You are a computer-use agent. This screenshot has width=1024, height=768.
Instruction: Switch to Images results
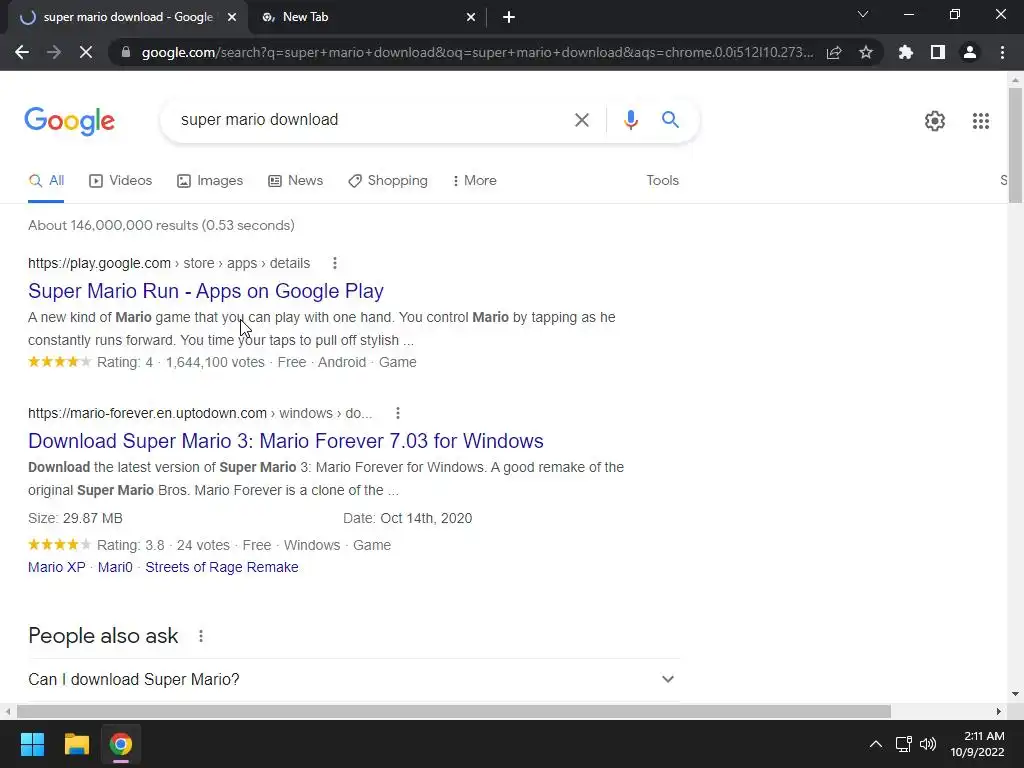(x=210, y=181)
